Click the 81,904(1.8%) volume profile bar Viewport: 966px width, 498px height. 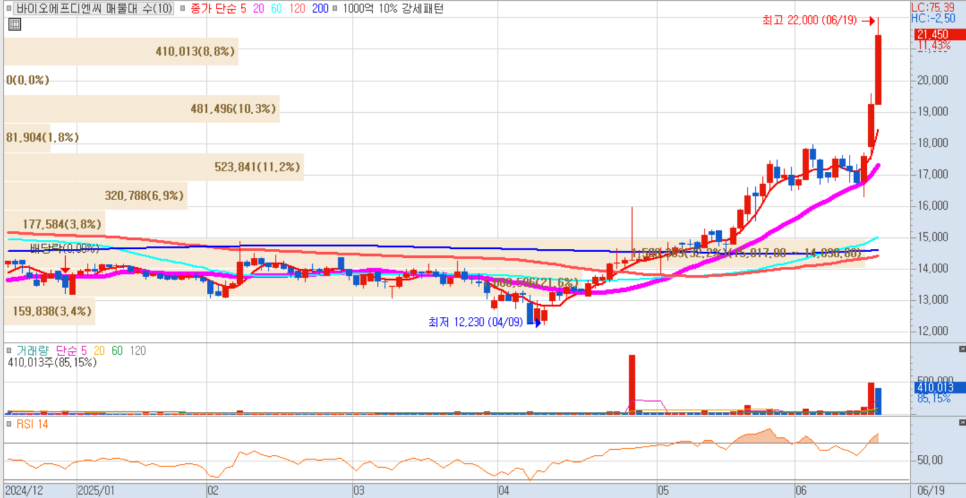coord(27,137)
